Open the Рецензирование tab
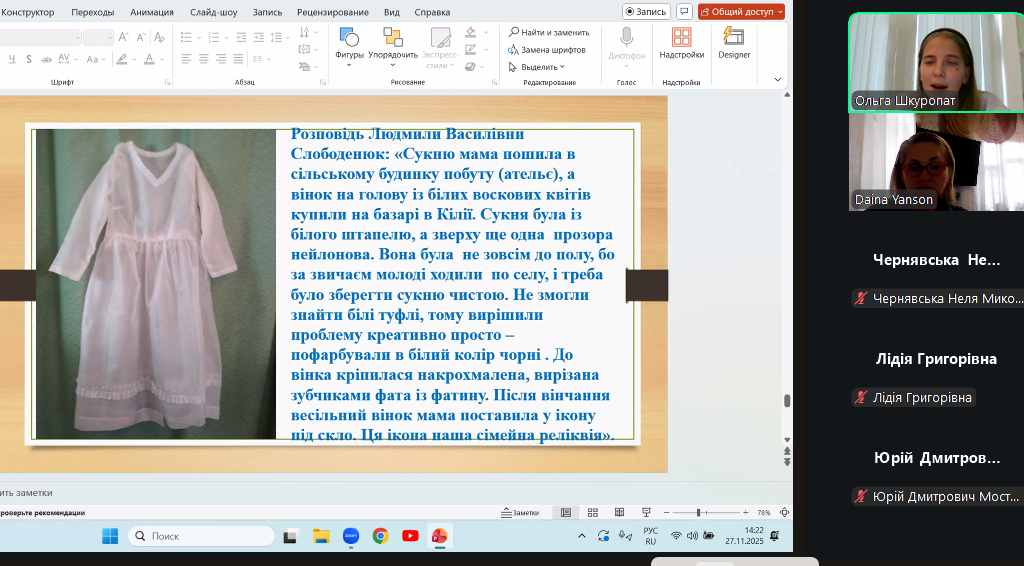This screenshot has width=1024, height=566. [329, 12]
